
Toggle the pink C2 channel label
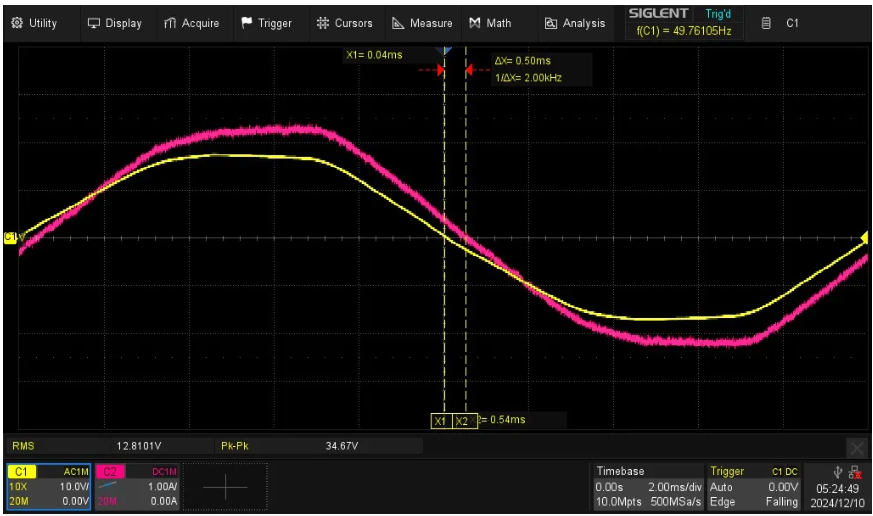[110, 471]
